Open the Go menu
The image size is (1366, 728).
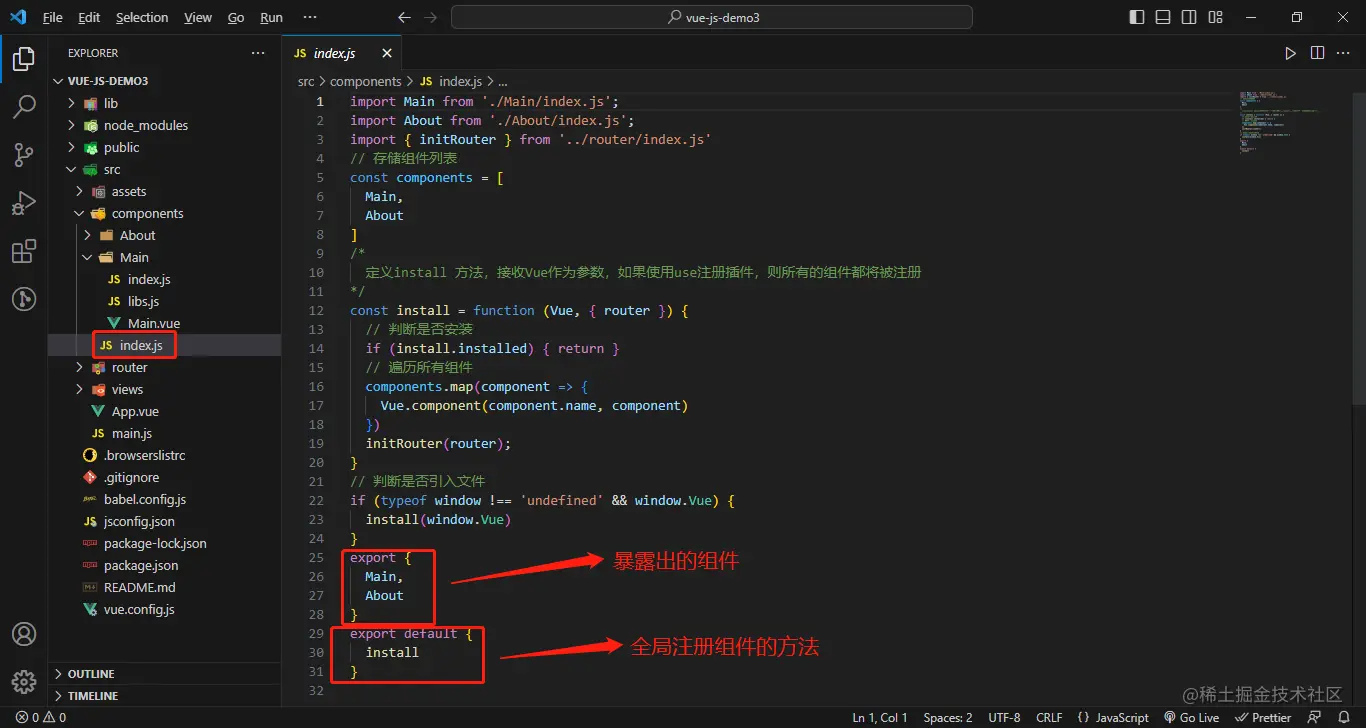(x=236, y=17)
